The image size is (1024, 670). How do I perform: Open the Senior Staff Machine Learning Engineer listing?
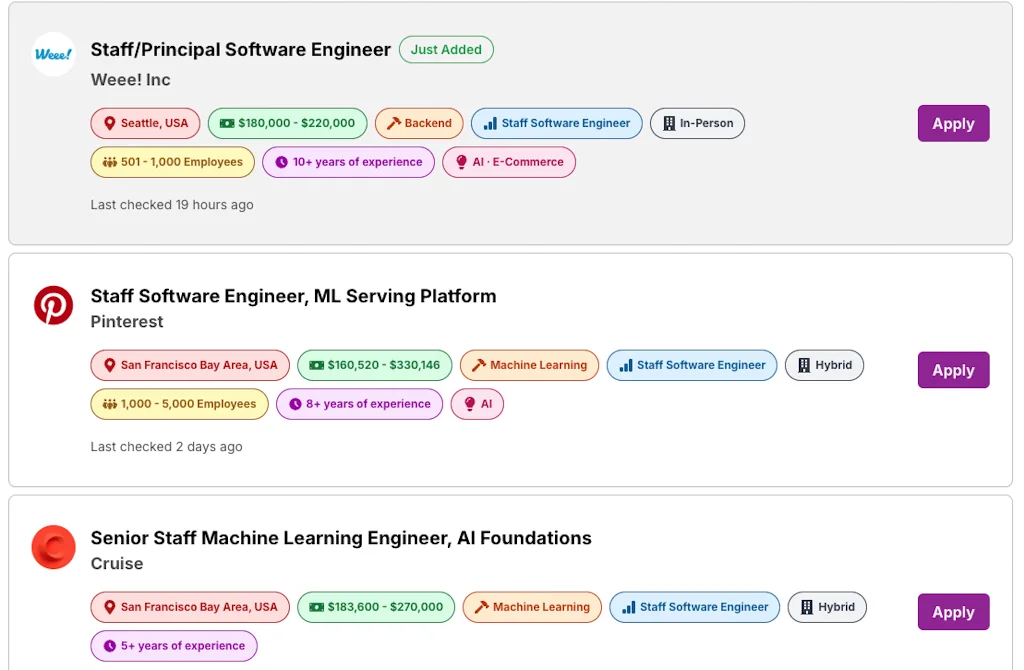pyautogui.click(x=340, y=537)
